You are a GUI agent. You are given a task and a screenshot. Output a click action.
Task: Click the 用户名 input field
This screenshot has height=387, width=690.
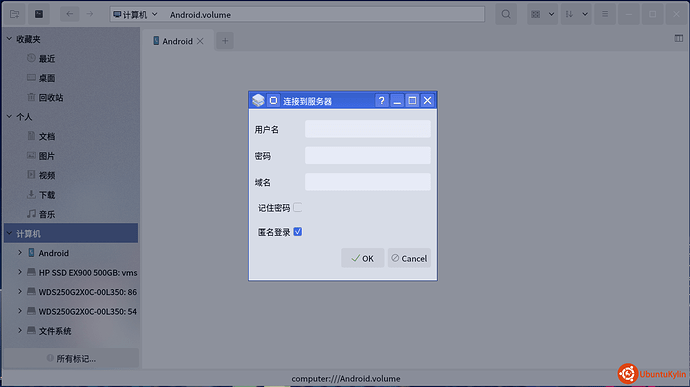pos(368,129)
